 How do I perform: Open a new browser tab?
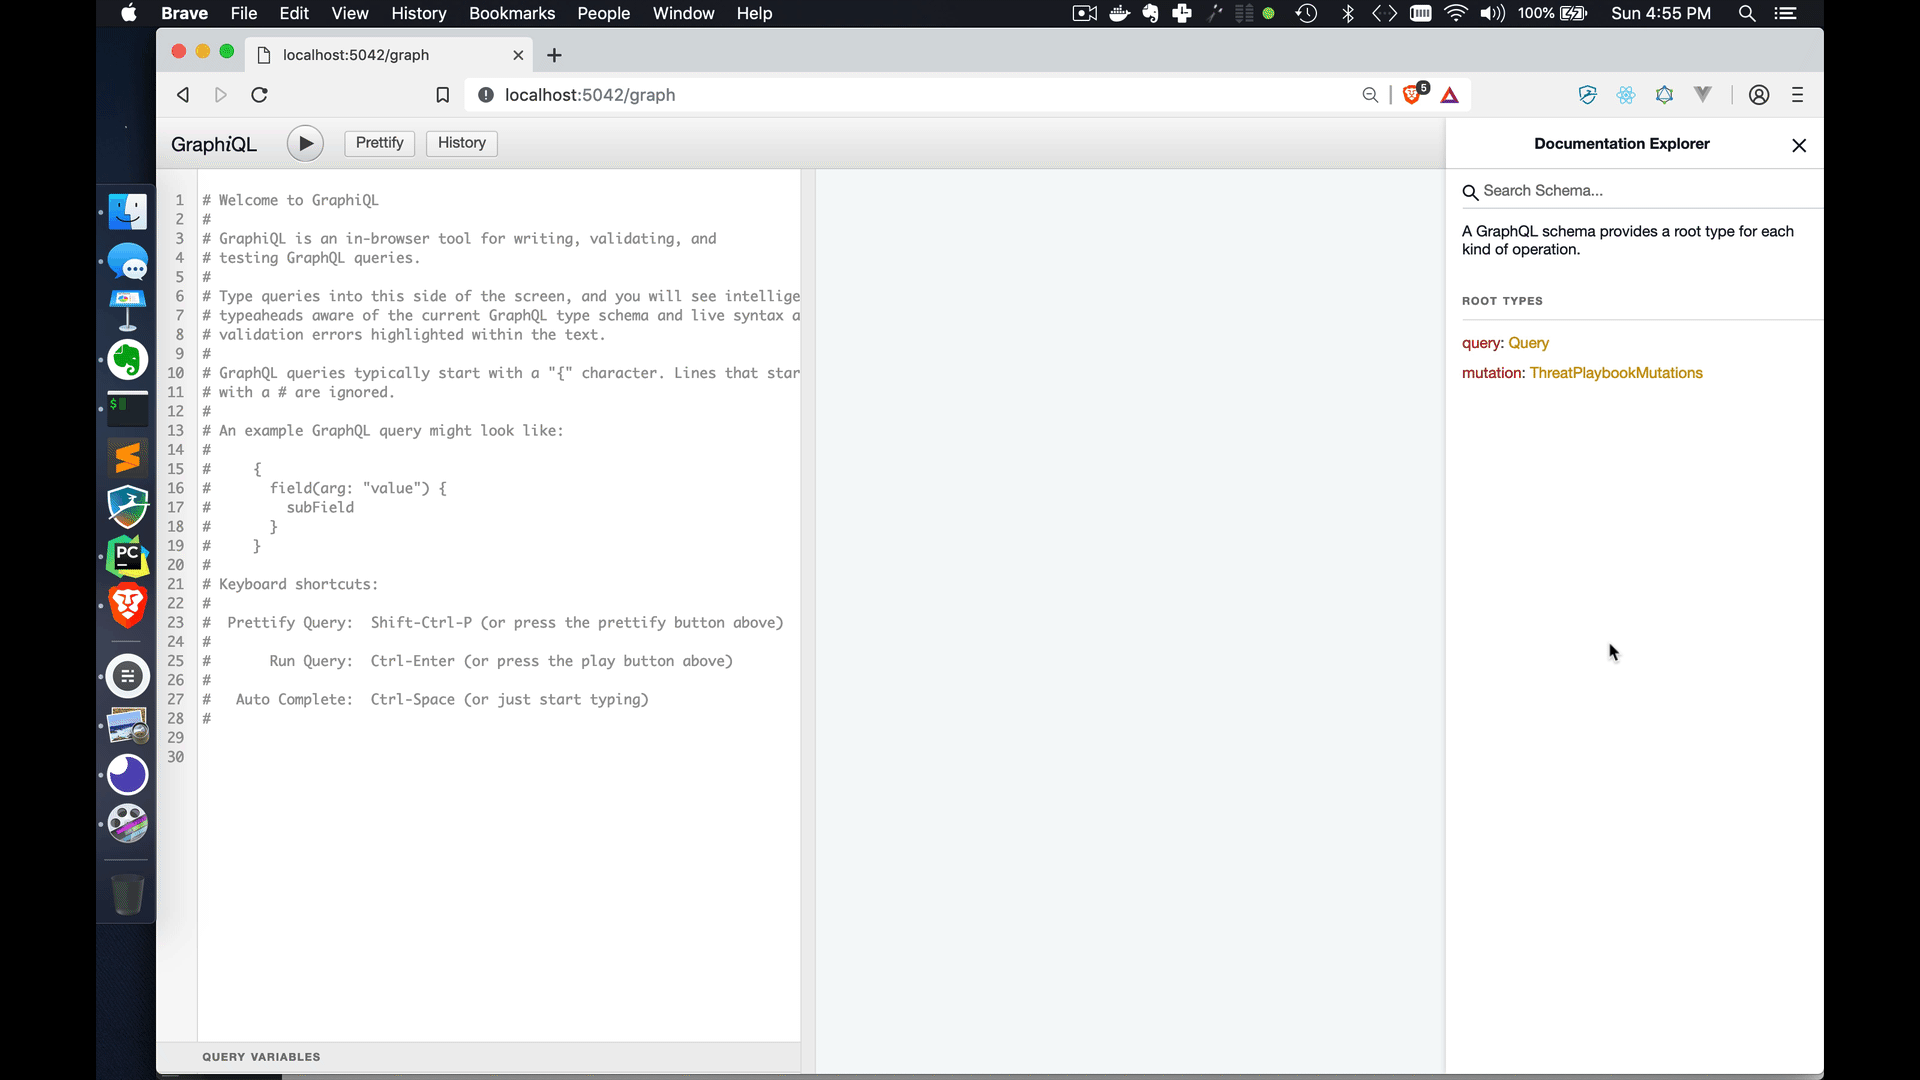555,55
